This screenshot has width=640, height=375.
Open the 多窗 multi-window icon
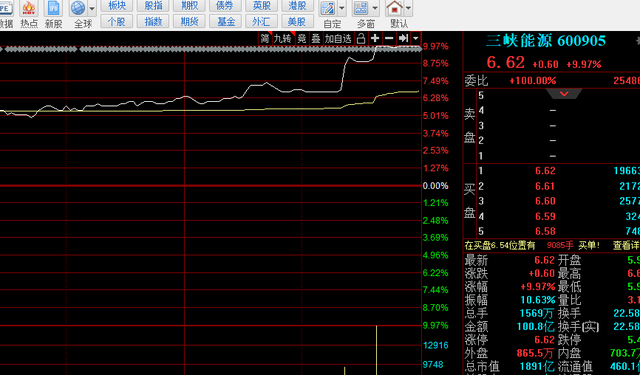click(x=361, y=8)
